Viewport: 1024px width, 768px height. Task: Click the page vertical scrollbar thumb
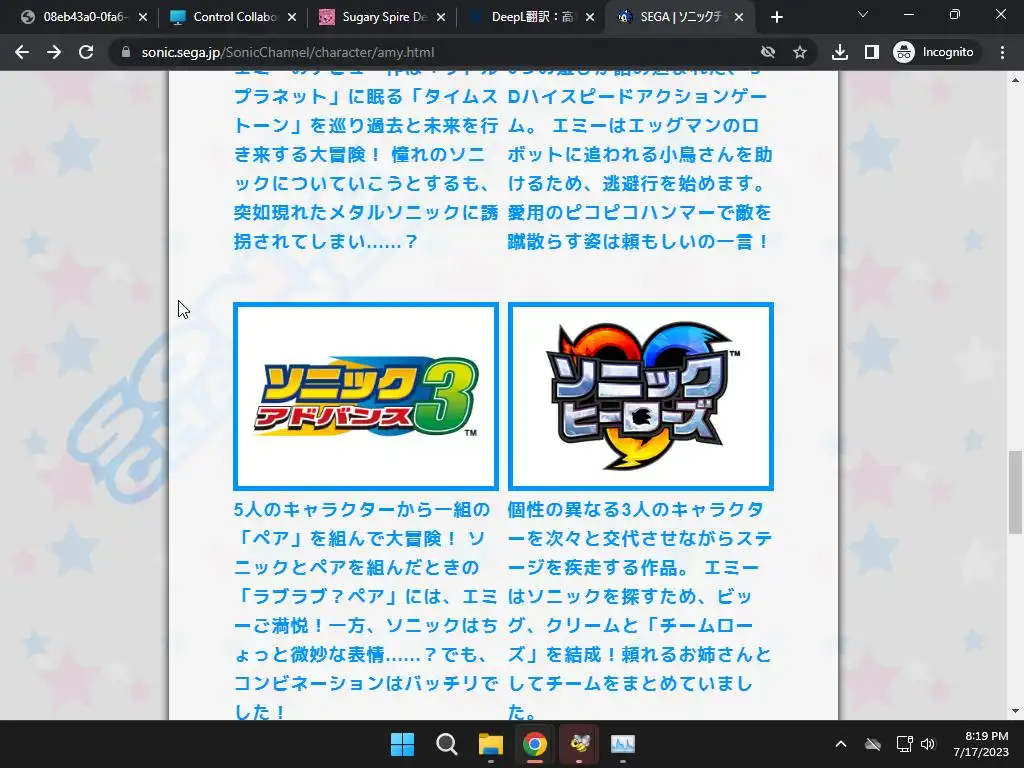point(1015,492)
